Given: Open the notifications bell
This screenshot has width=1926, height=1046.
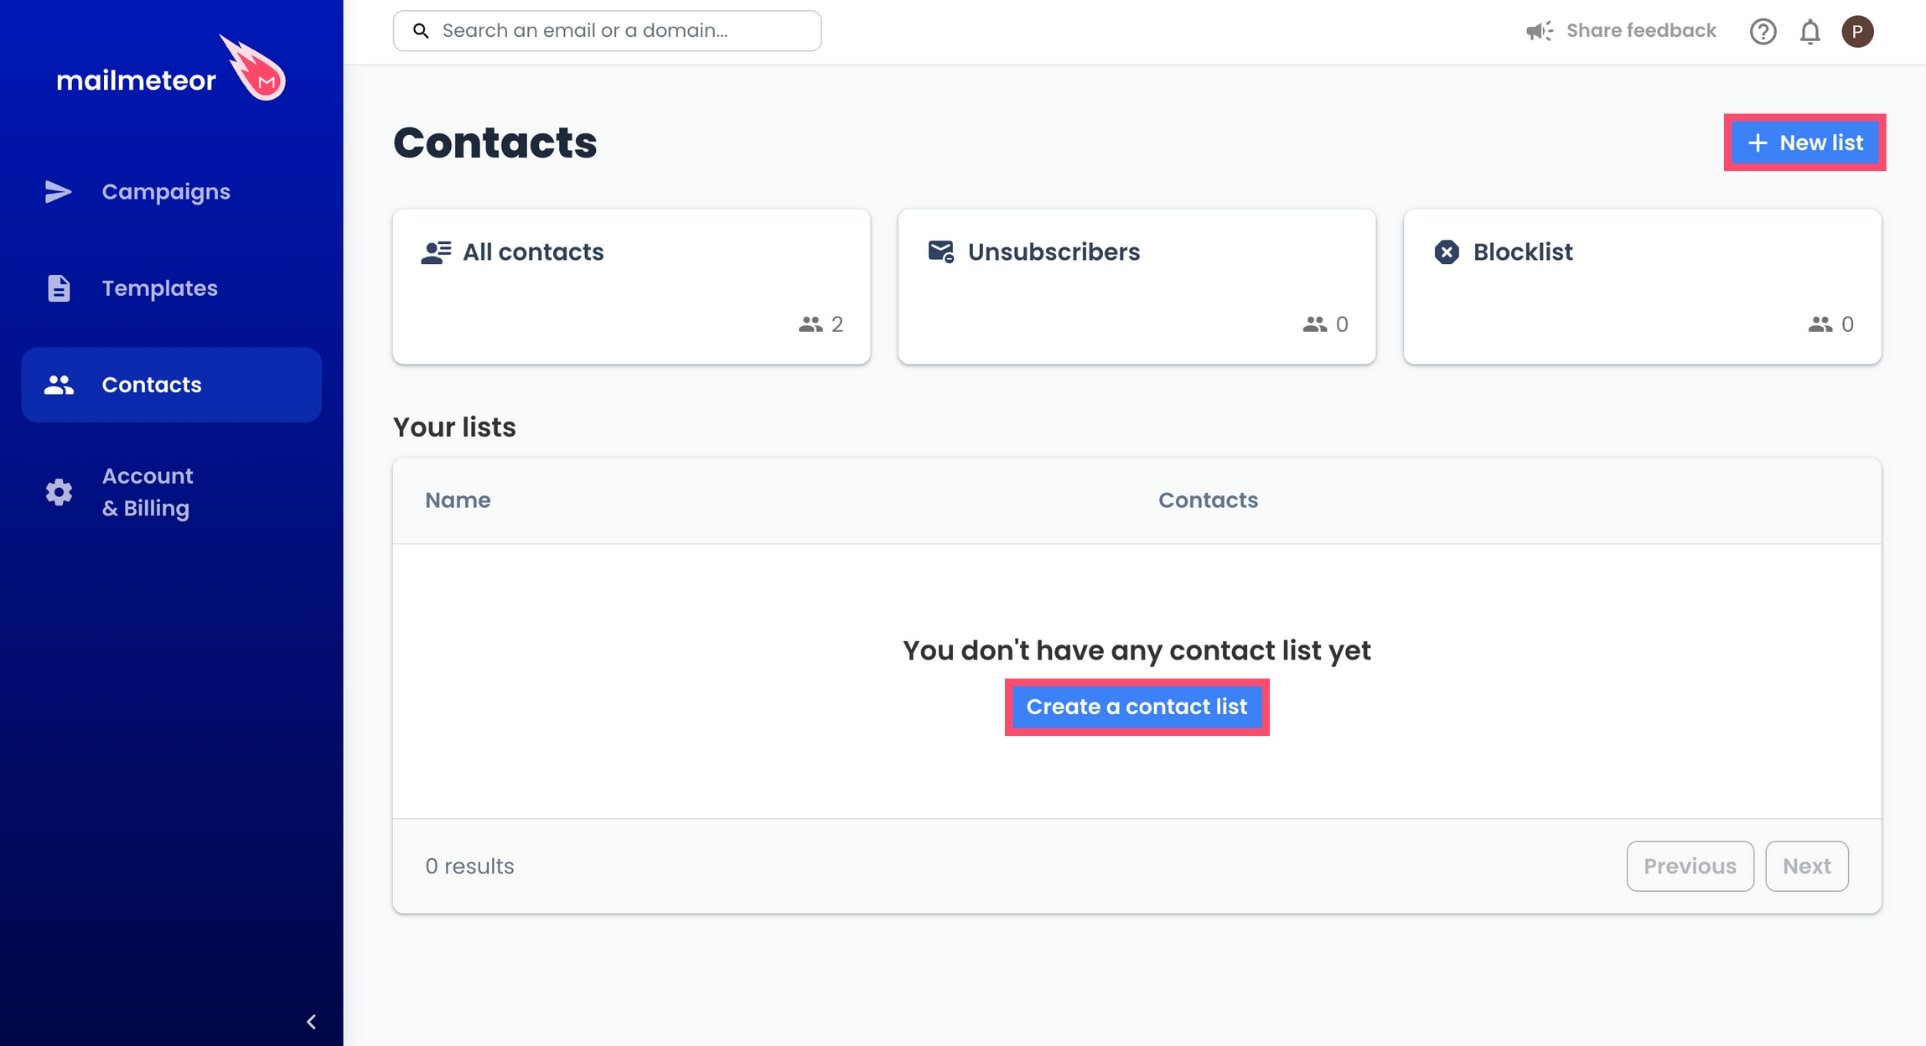Looking at the screenshot, I should pyautogui.click(x=1810, y=32).
